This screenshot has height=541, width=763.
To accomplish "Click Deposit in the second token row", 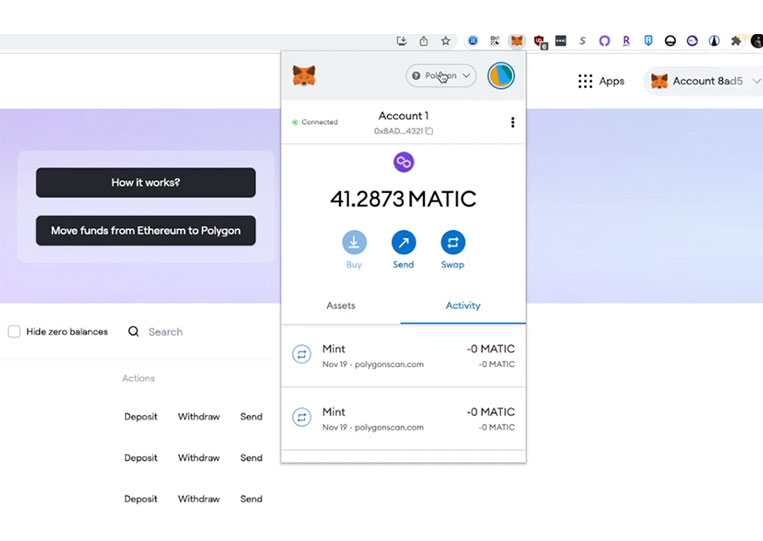I will click(x=141, y=458).
